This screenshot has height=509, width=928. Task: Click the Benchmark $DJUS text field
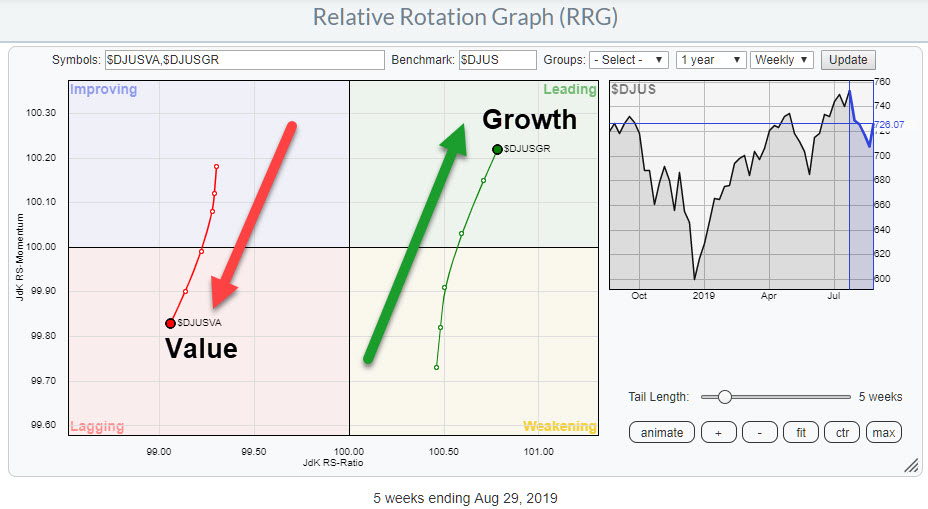[x=497, y=60]
